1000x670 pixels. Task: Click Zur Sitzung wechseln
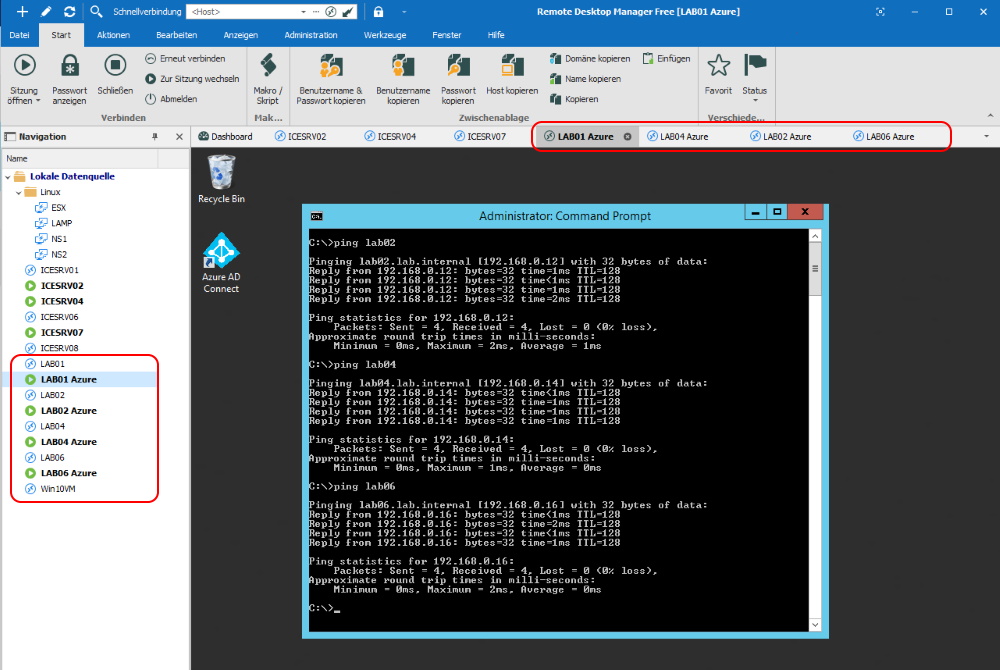click(192, 79)
